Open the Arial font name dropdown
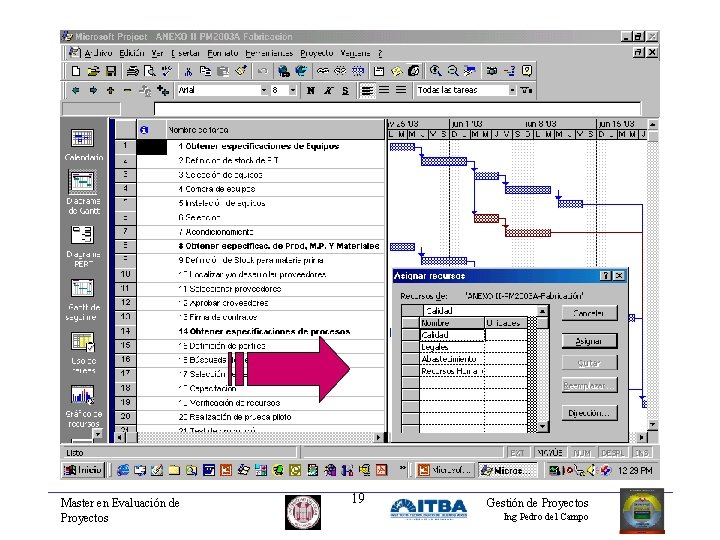The image size is (720, 540). pyautogui.click(x=264, y=90)
